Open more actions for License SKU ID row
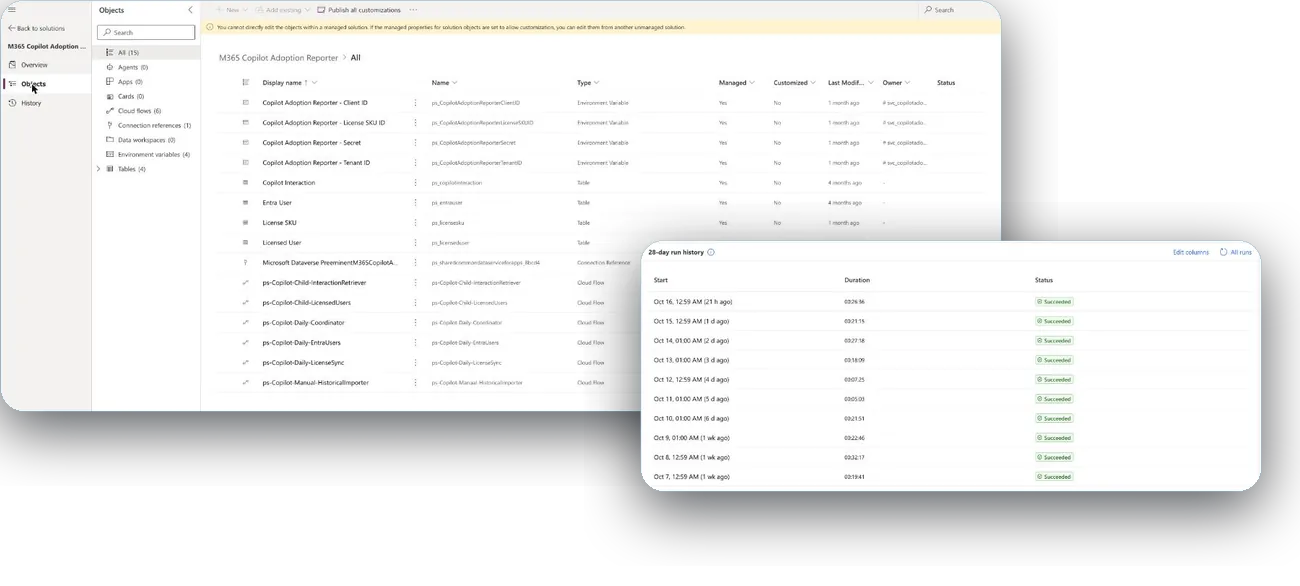The image size is (1300, 586). pos(415,123)
